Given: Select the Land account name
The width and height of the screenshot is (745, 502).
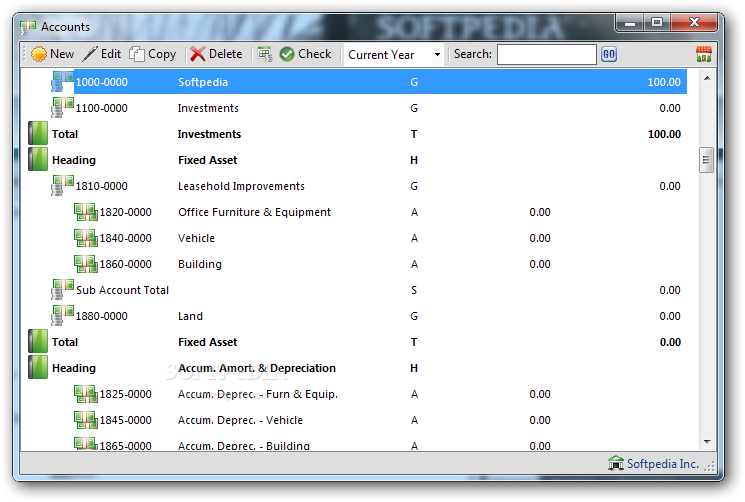Looking at the screenshot, I should tap(190, 316).
